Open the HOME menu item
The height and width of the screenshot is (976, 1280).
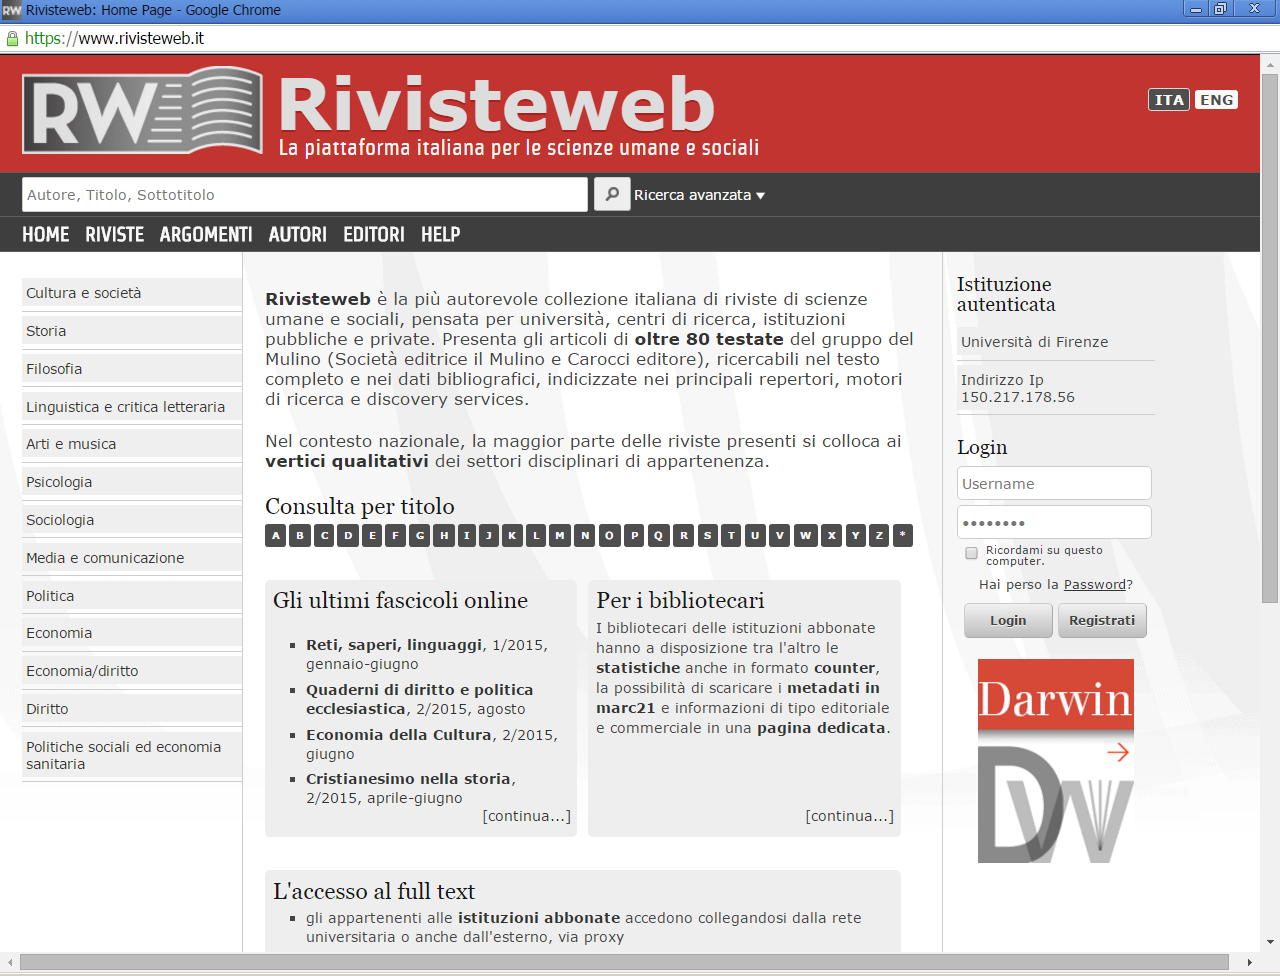pos(46,234)
